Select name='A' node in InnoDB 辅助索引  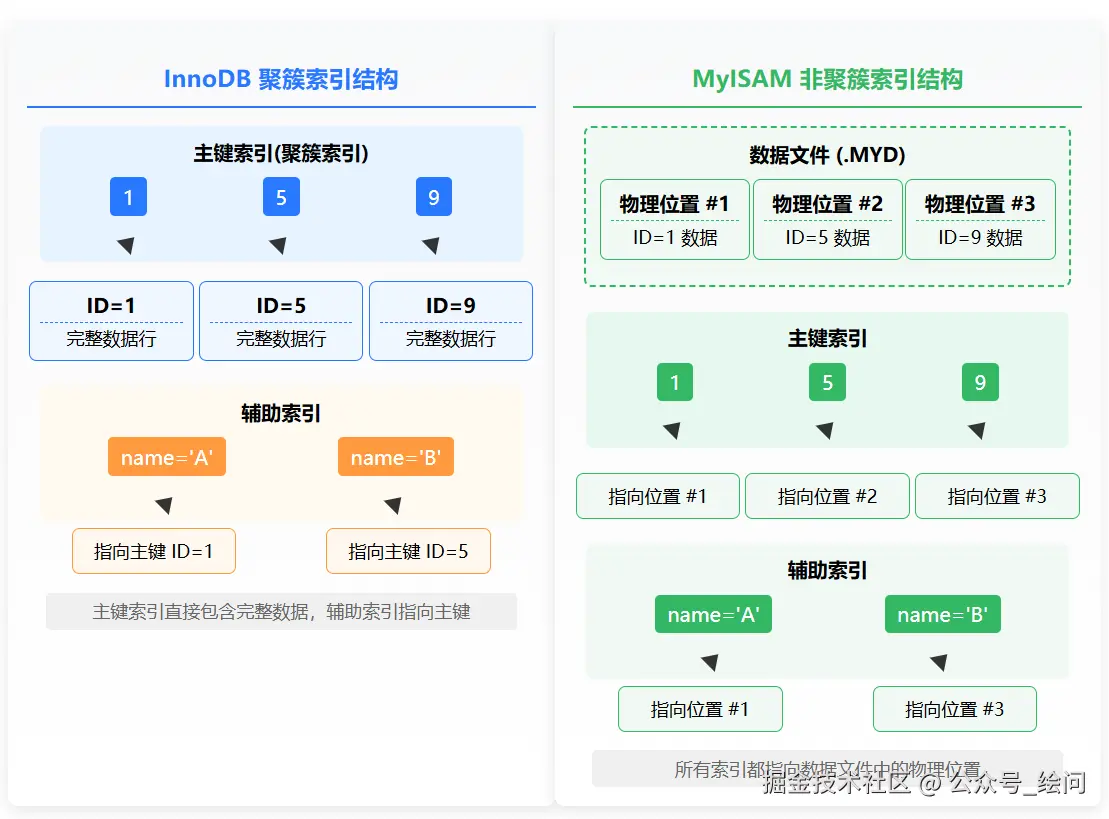click(166, 456)
